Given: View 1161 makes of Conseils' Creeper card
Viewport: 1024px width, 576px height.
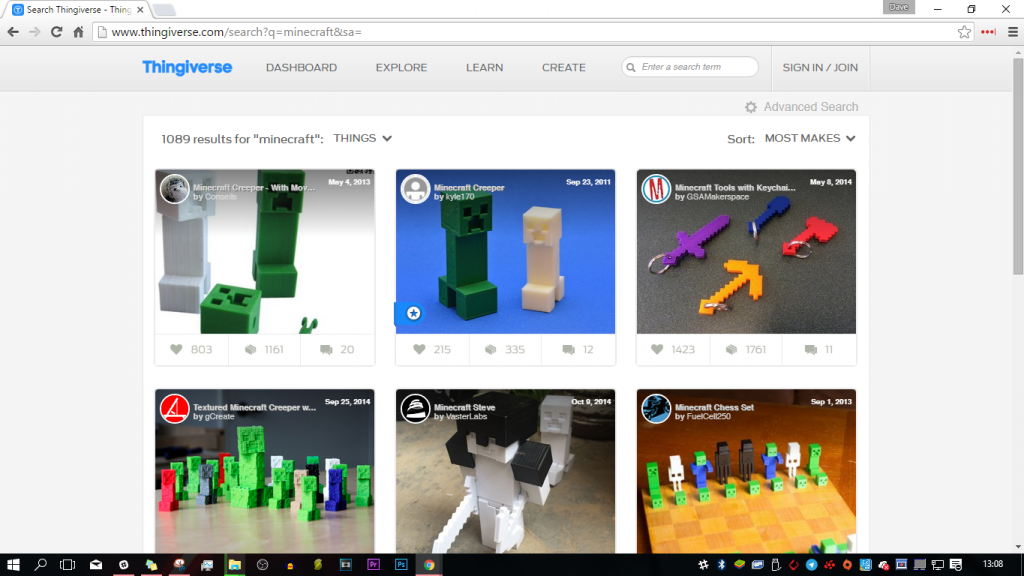Looking at the screenshot, I should [264, 349].
